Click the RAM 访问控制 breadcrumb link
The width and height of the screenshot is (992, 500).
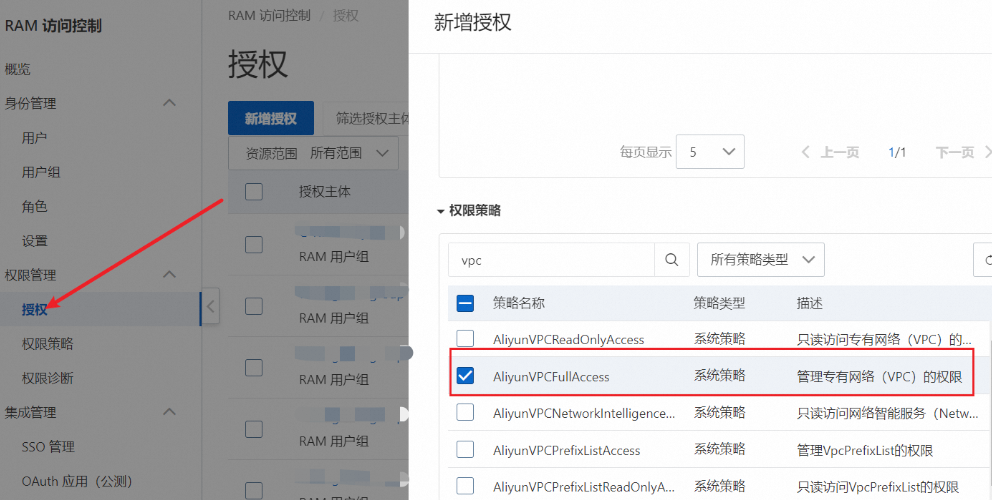click(270, 16)
